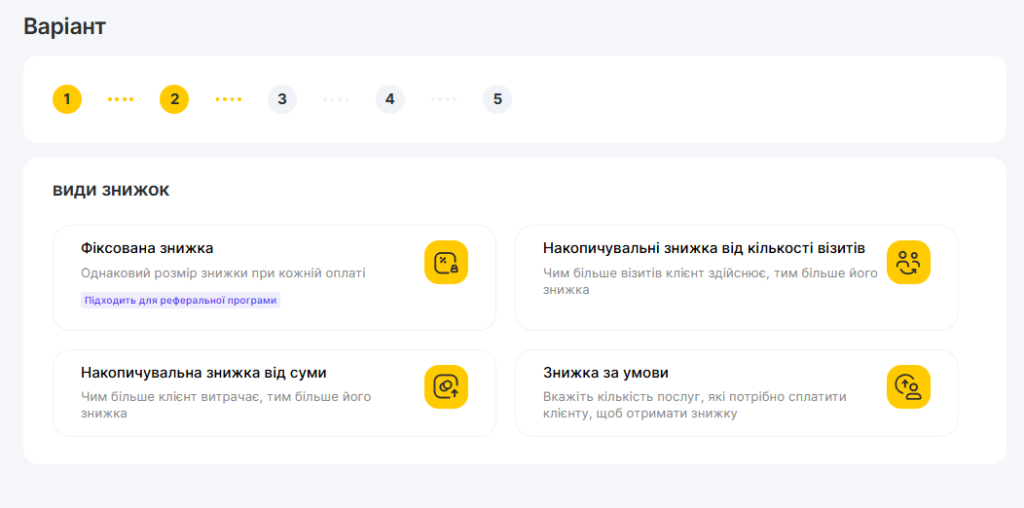Jump to step 2 in the stepper
1024x508 pixels.
click(x=174, y=99)
